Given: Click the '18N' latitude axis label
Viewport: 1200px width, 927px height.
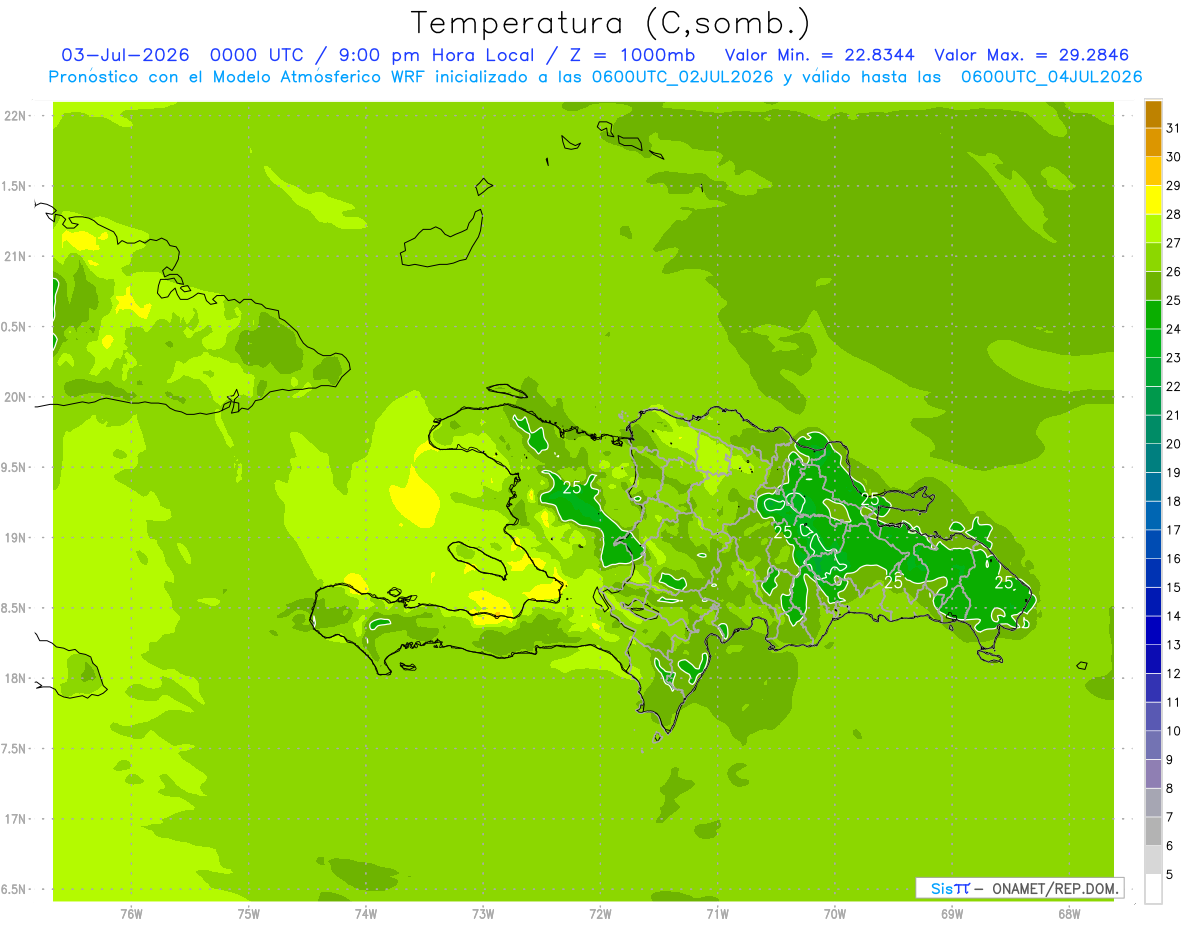Looking at the screenshot, I should coord(15,678).
